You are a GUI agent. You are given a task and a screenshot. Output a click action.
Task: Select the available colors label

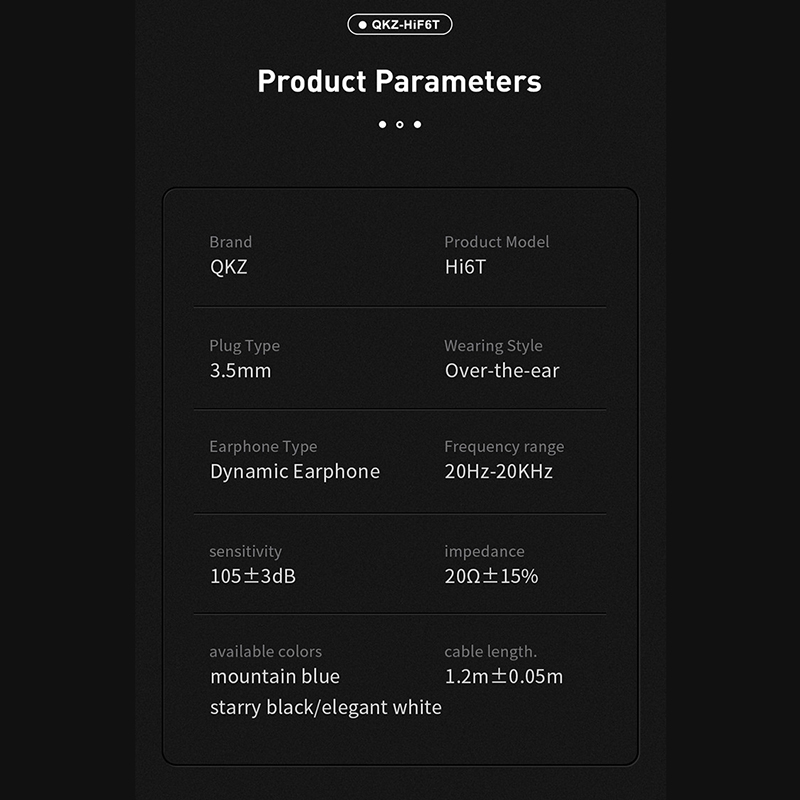pos(266,652)
